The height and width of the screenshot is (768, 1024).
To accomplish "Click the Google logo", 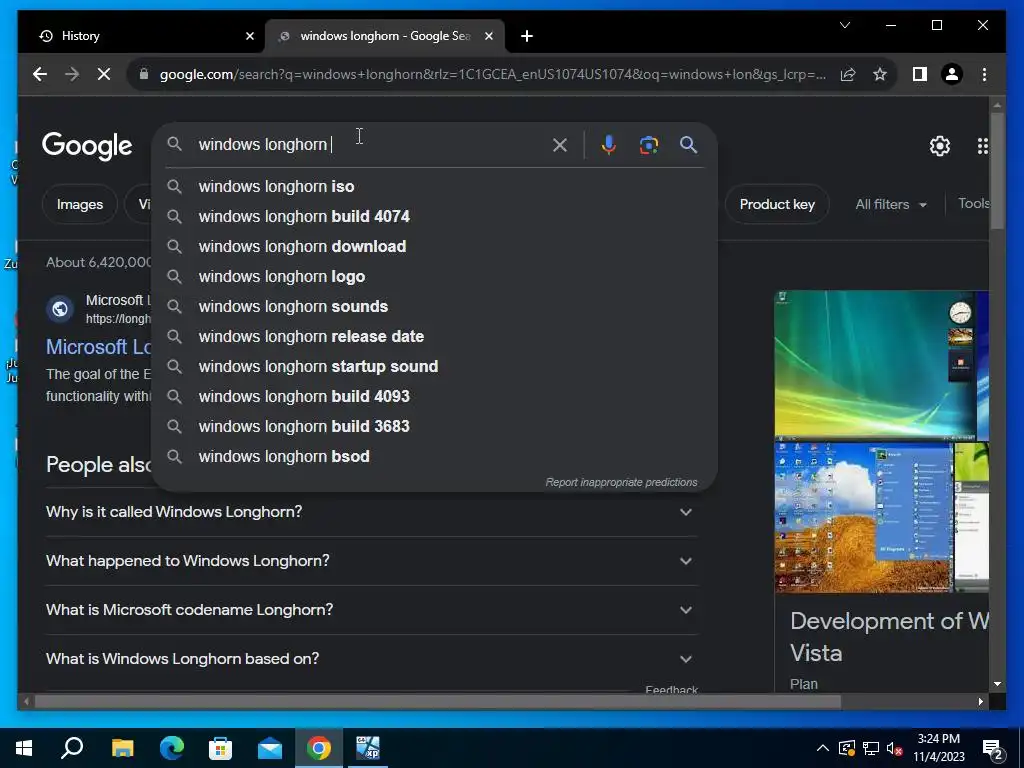I will 87,146.
